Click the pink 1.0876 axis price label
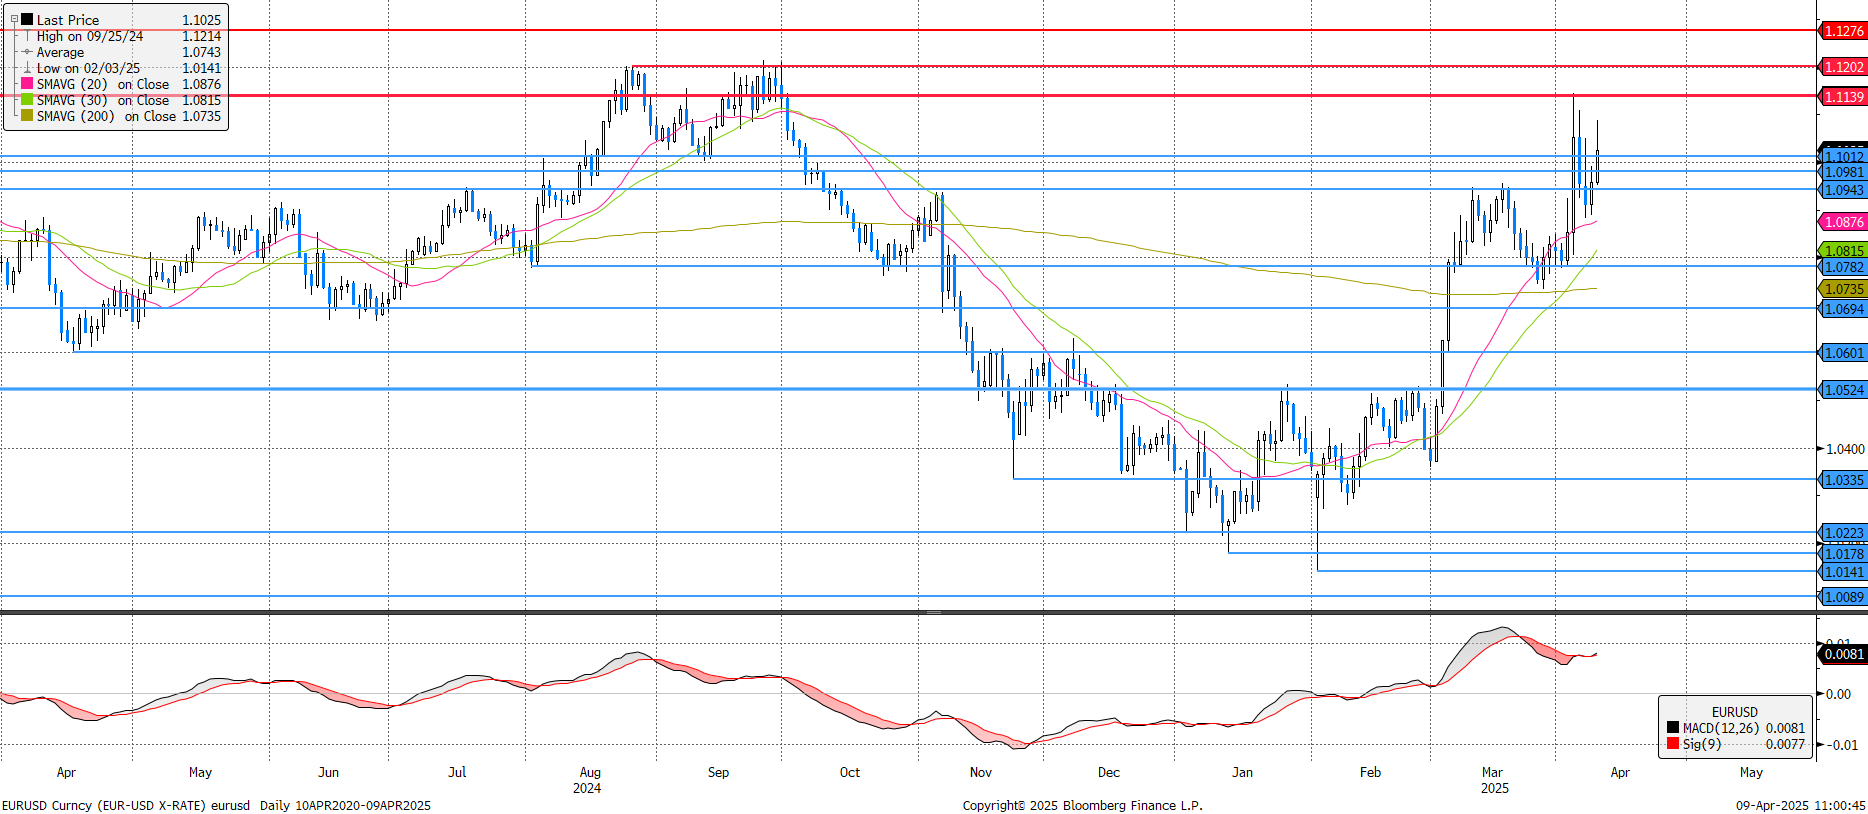Image resolution: width=1868 pixels, height=814 pixels. [1843, 222]
